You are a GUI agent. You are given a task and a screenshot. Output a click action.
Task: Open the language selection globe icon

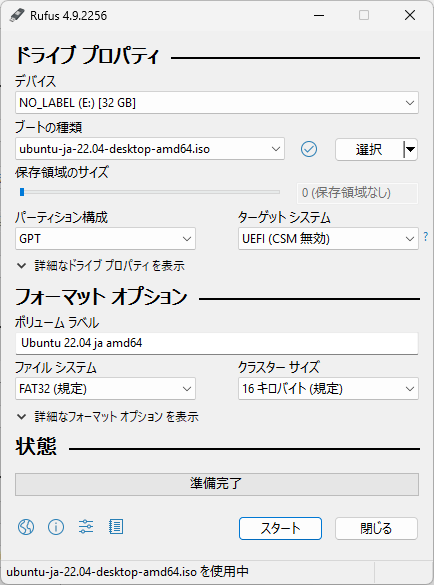click(x=26, y=527)
